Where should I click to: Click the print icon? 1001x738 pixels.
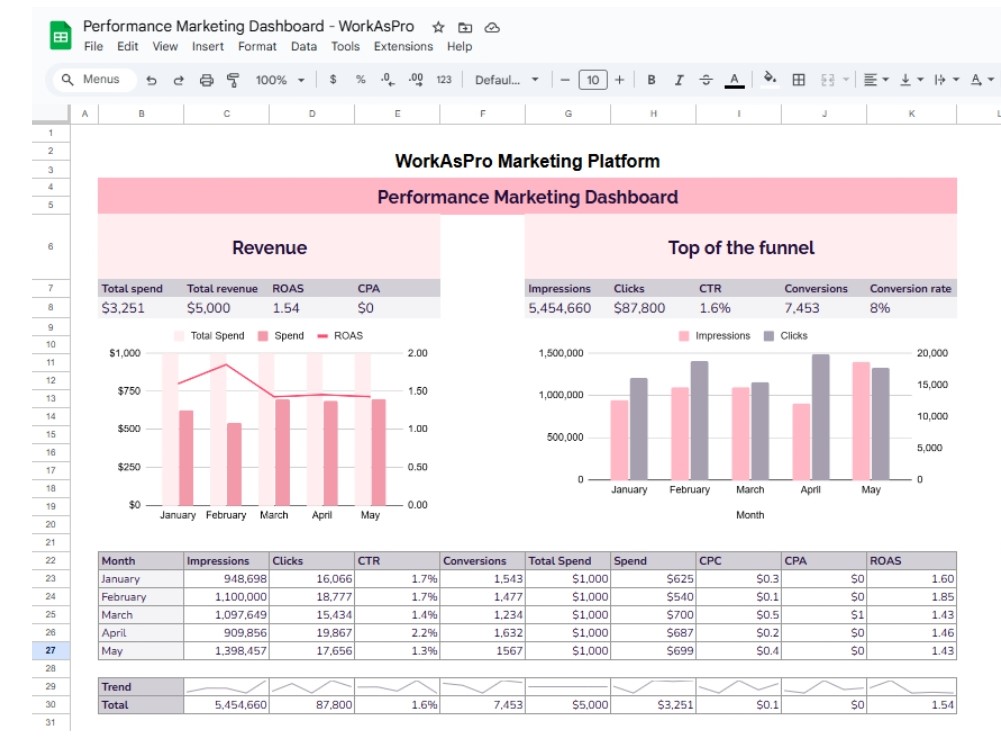coord(206,80)
